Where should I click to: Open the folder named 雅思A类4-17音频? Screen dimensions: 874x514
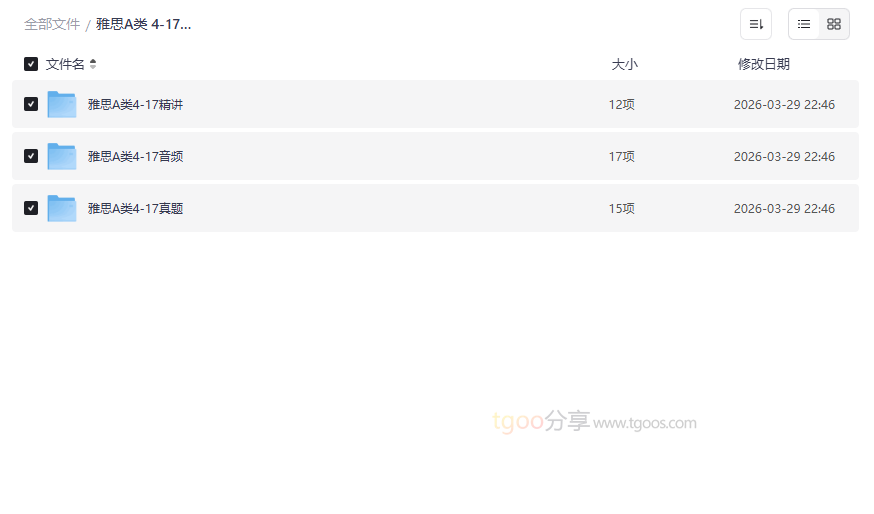click(x=135, y=156)
